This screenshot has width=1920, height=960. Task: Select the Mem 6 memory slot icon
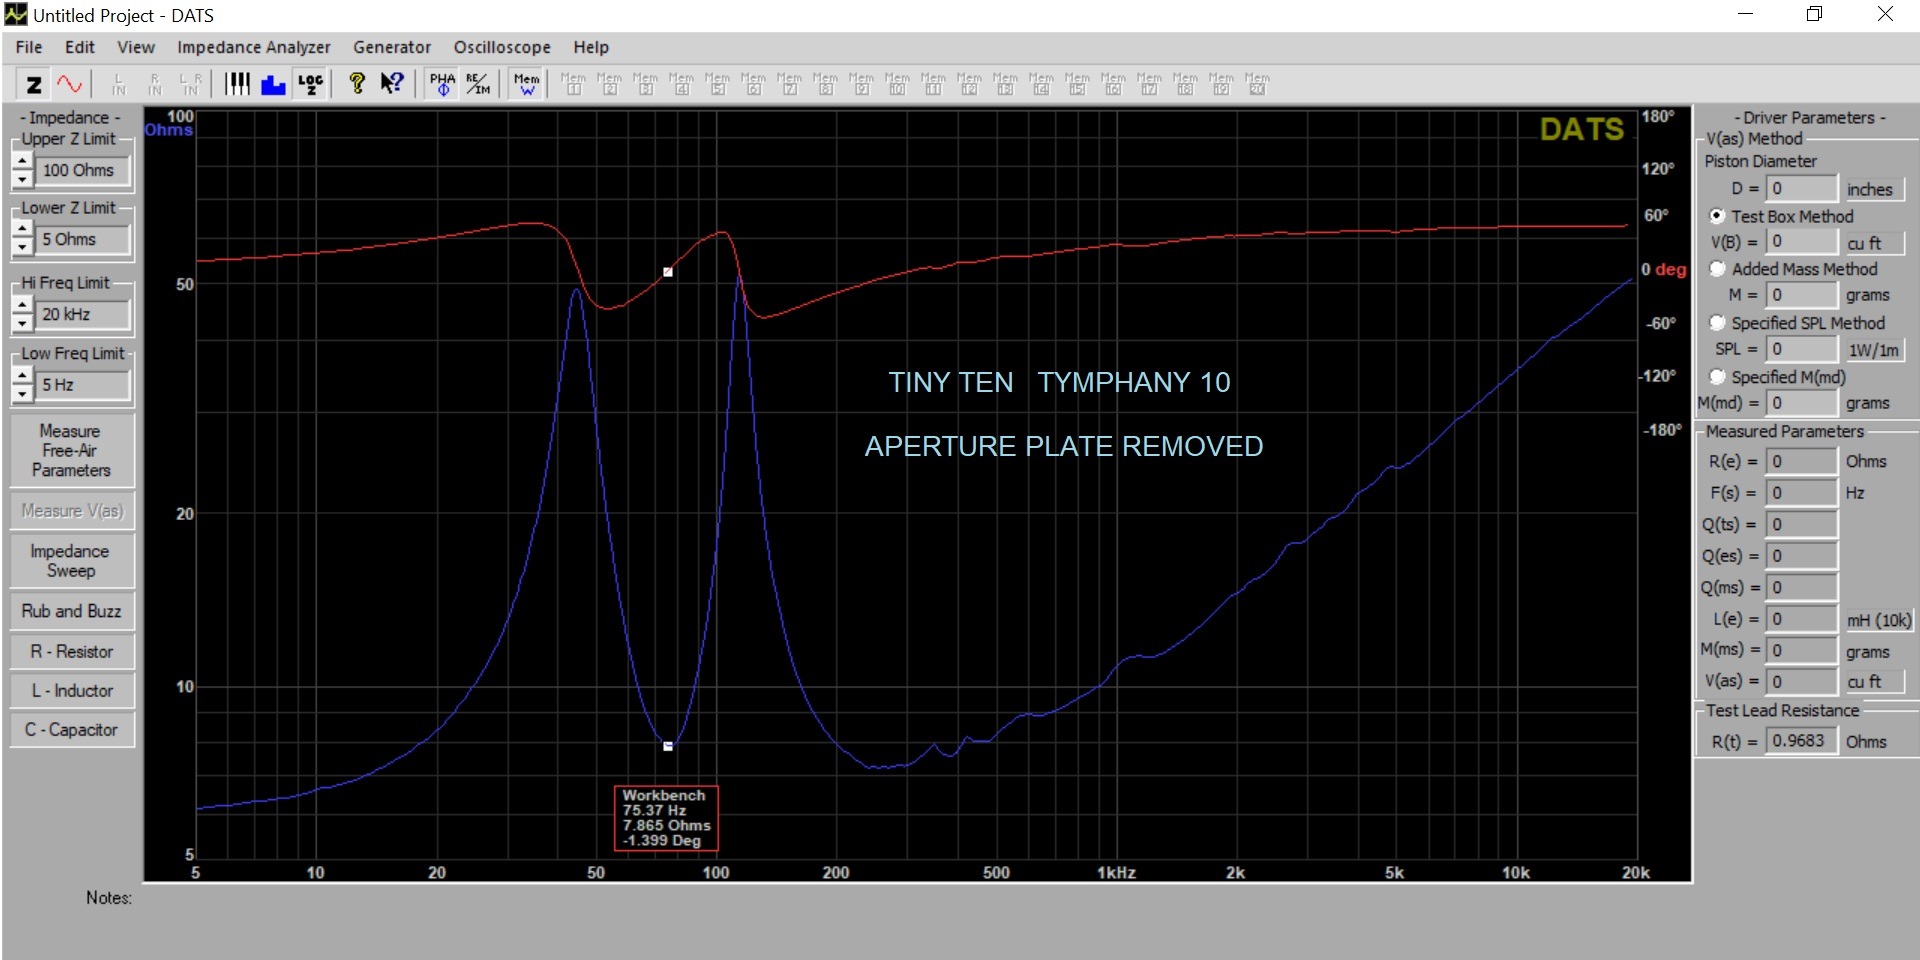(754, 84)
